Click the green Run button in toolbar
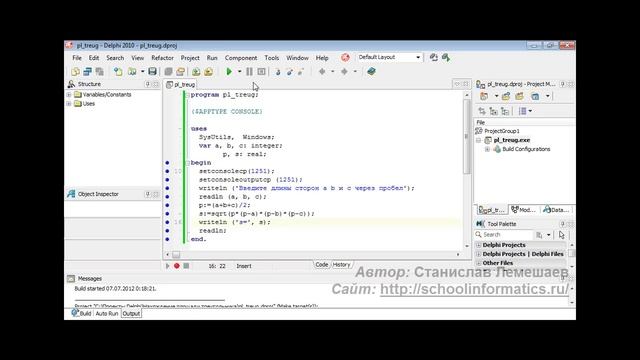The height and width of the screenshot is (360, 640). click(x=229, y=71)
